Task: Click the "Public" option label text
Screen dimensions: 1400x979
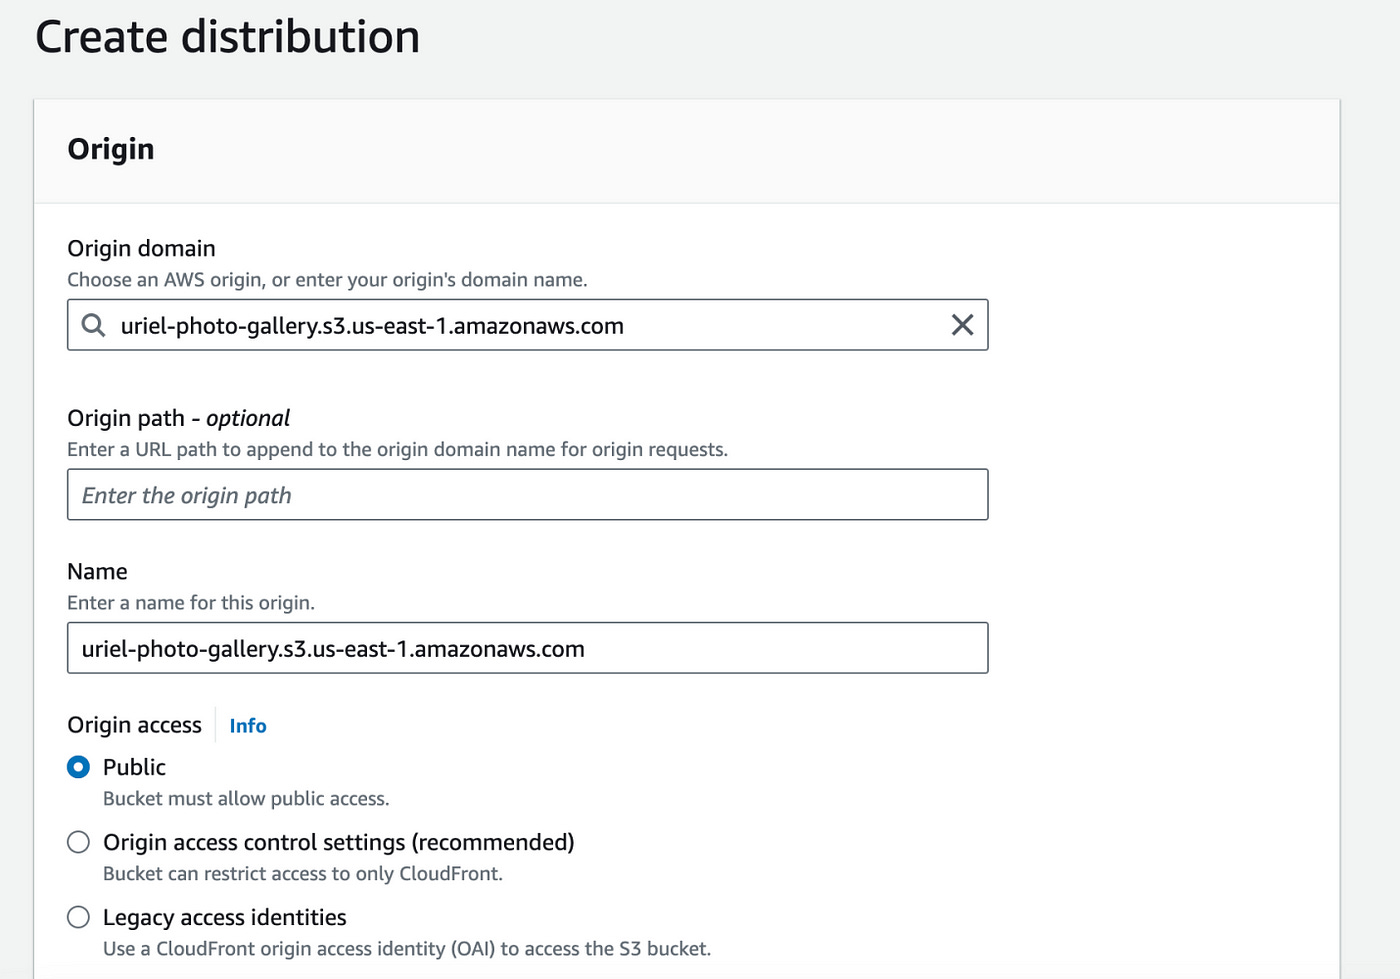Action: pyautogui.click(x=134, y=767)
